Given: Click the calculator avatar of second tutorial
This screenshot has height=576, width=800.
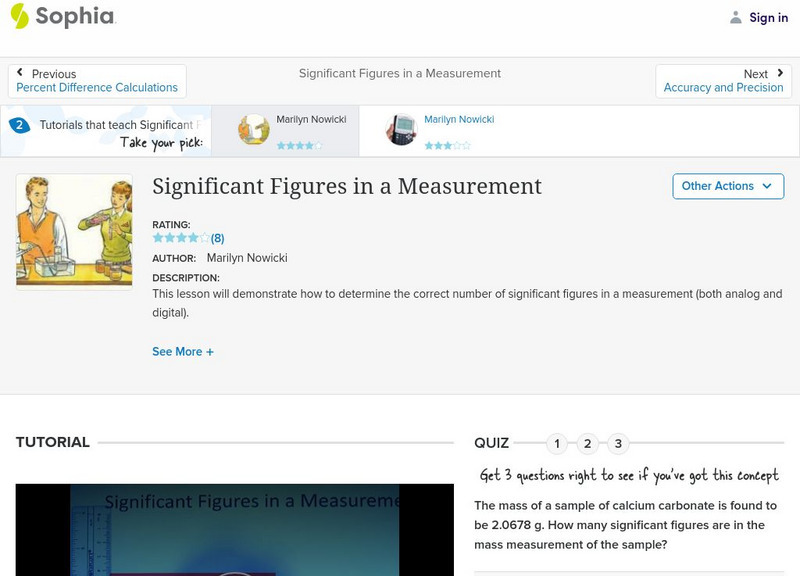Looking at the screenshot, I should click(401, 130).
